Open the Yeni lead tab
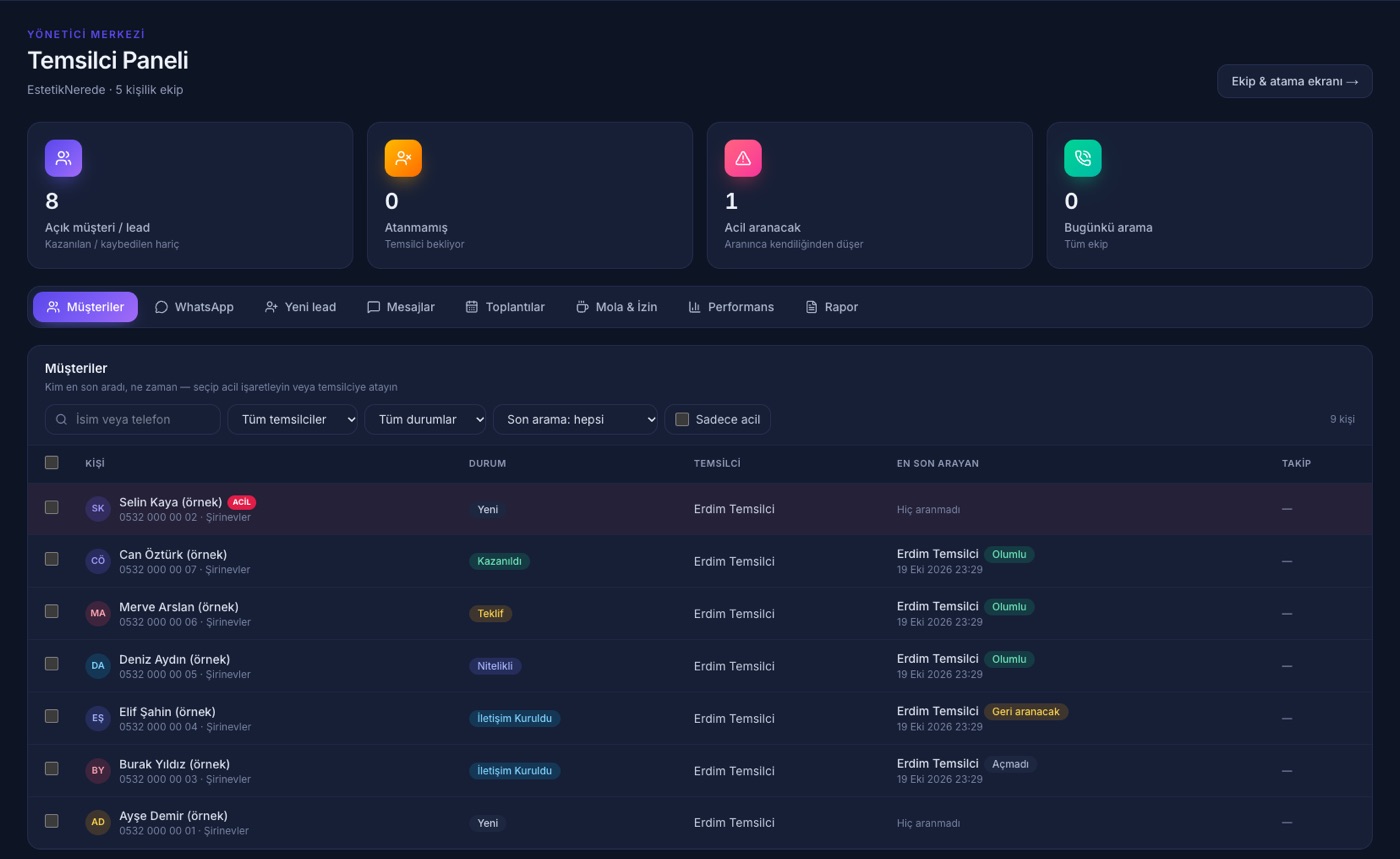 (300, 307)
